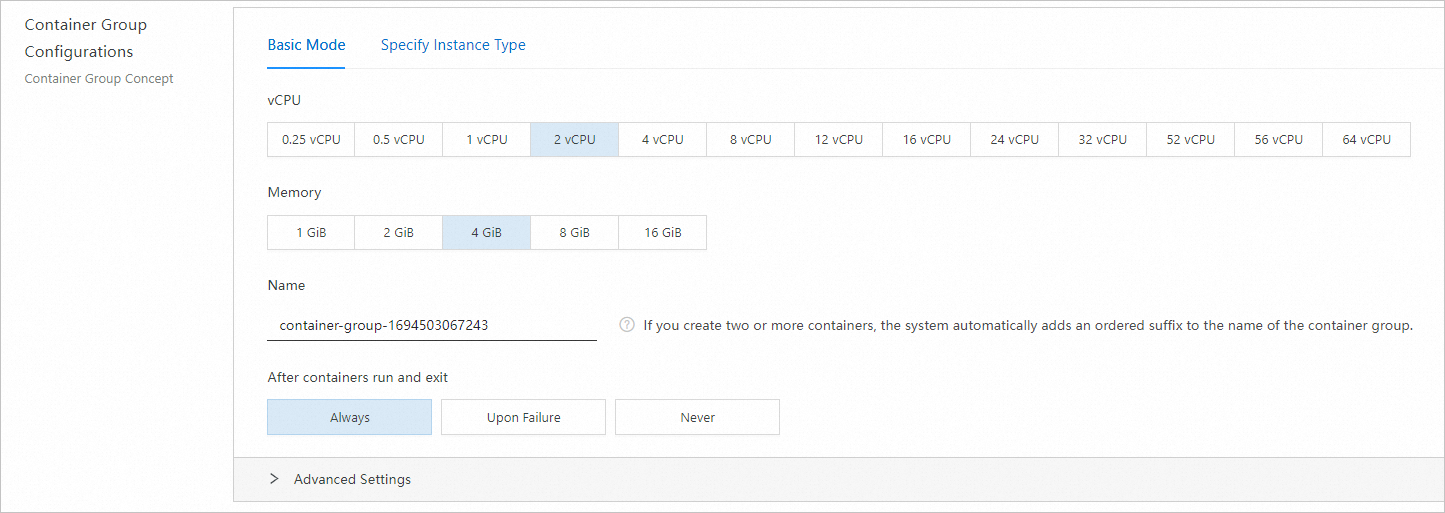Screen dimensions: 1445x513
Task: Click the 'vCPU' section label
Action: point(284,100)
